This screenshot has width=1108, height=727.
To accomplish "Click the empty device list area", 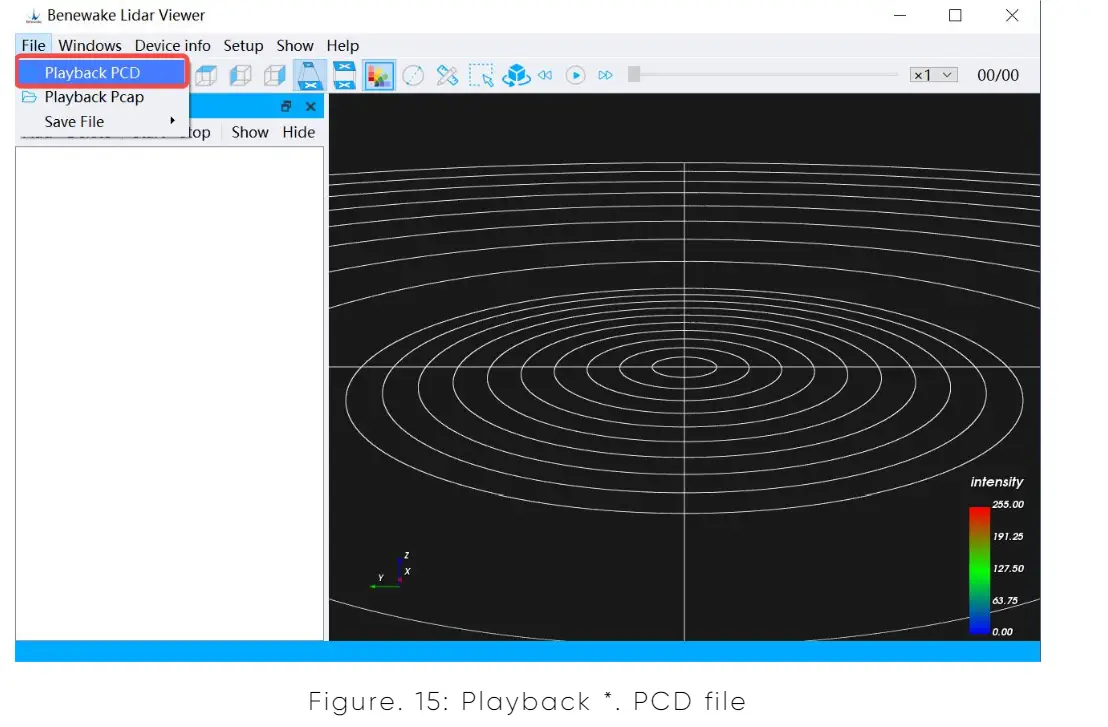I will [x=170, y=393].
